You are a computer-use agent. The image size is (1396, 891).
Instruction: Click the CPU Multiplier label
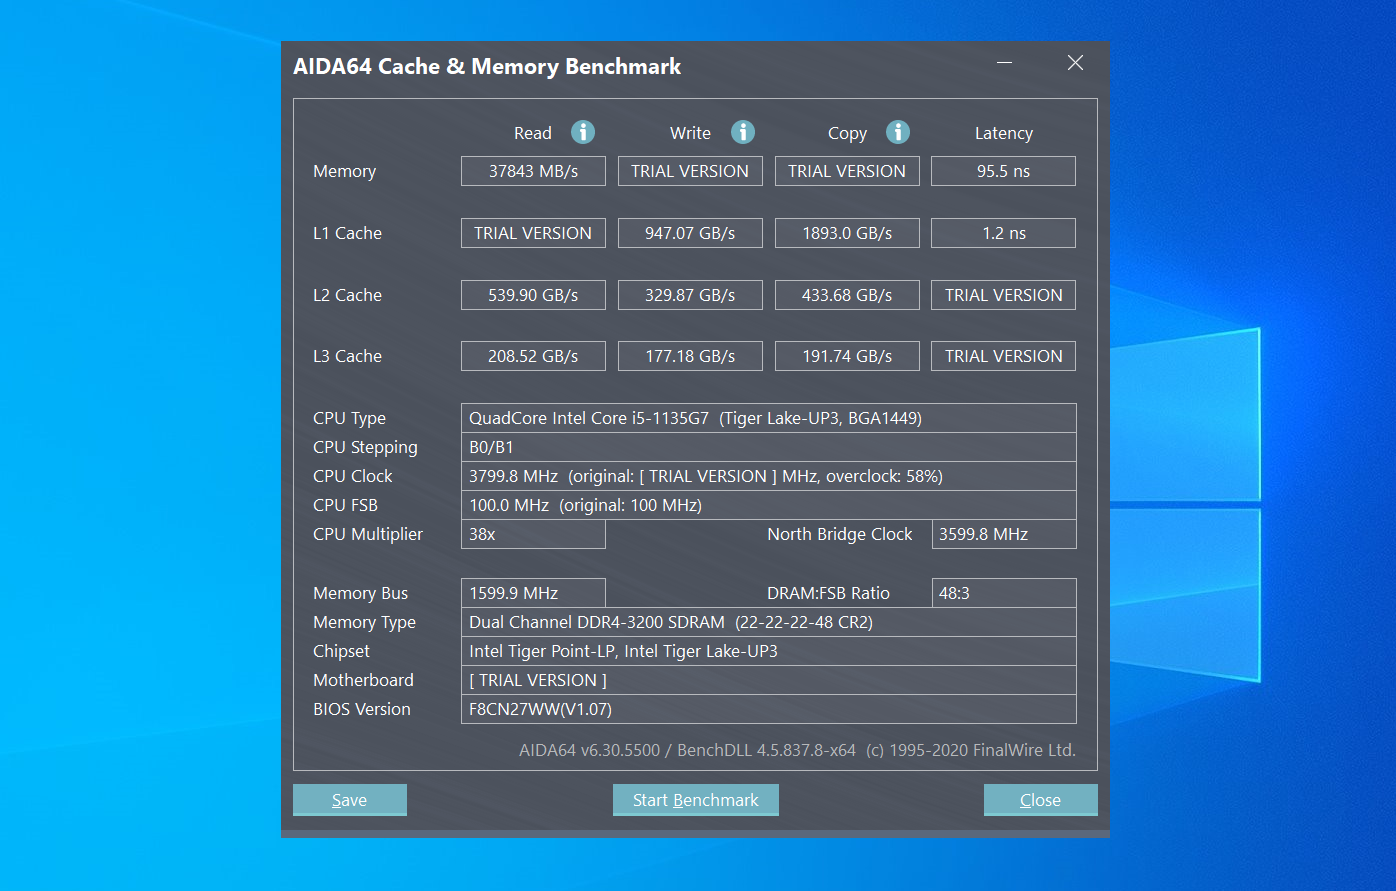point(368,534)
